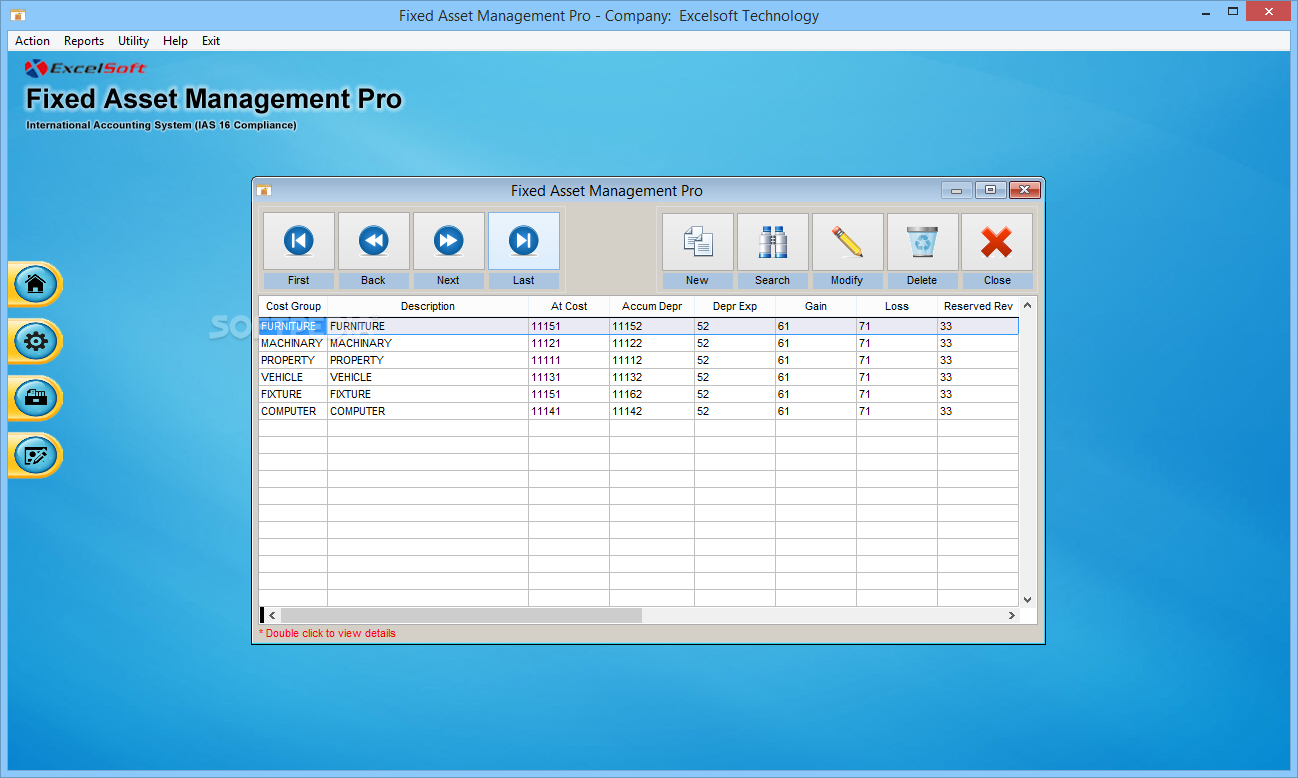1298x778 pixels.
Task: Click the New label button
Action: (x=698, y=280)
